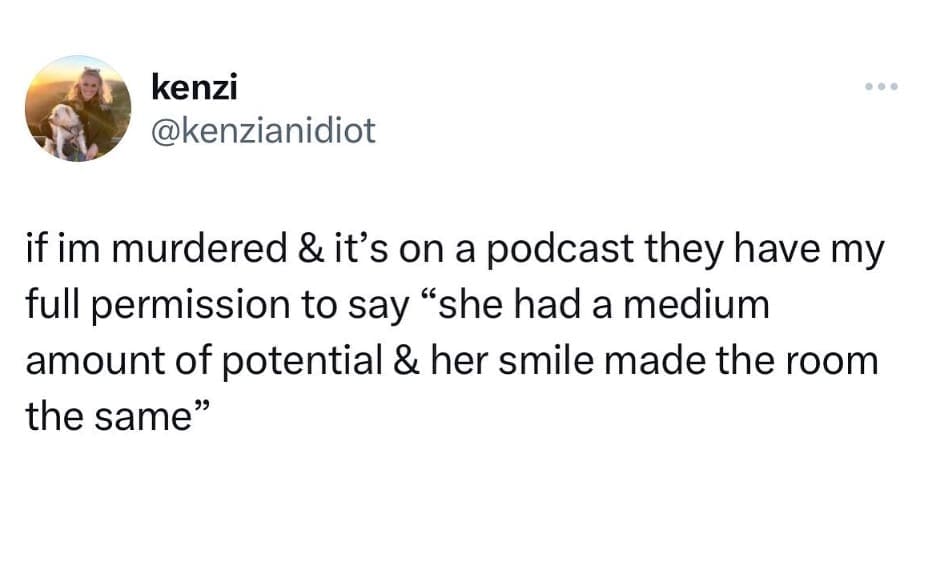Open the three-dot more options menu
Screen dimensions: 928x584
click(883, 86)
